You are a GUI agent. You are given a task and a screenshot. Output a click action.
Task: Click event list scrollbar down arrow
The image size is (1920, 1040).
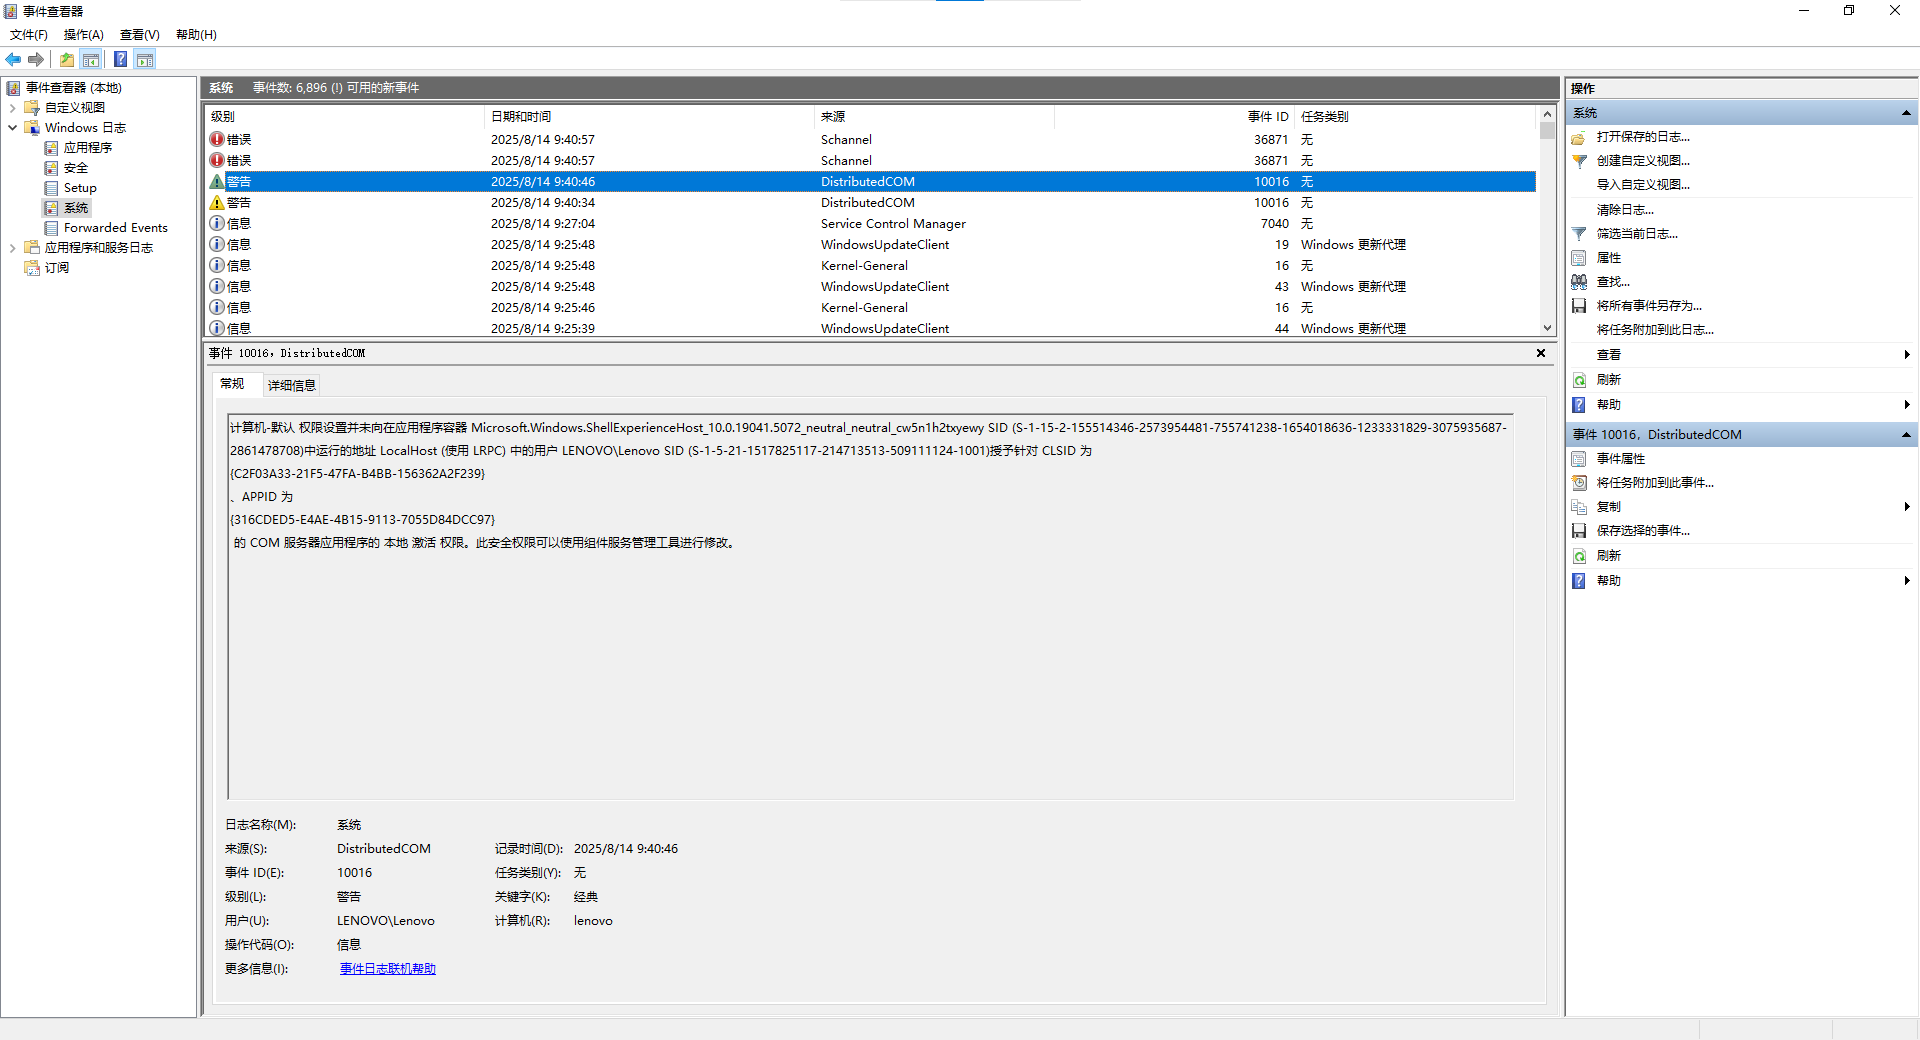[1547, 328]
